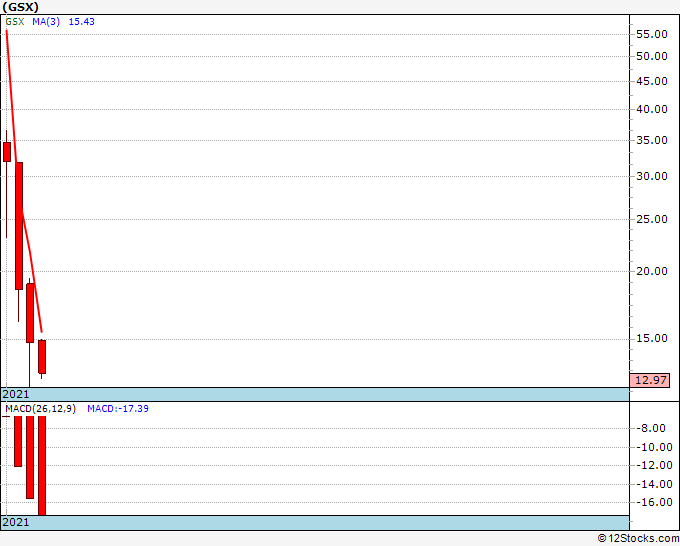Click the MACD(26,12,9) indicator label
The image size is (680, 546).
(40, 409)
